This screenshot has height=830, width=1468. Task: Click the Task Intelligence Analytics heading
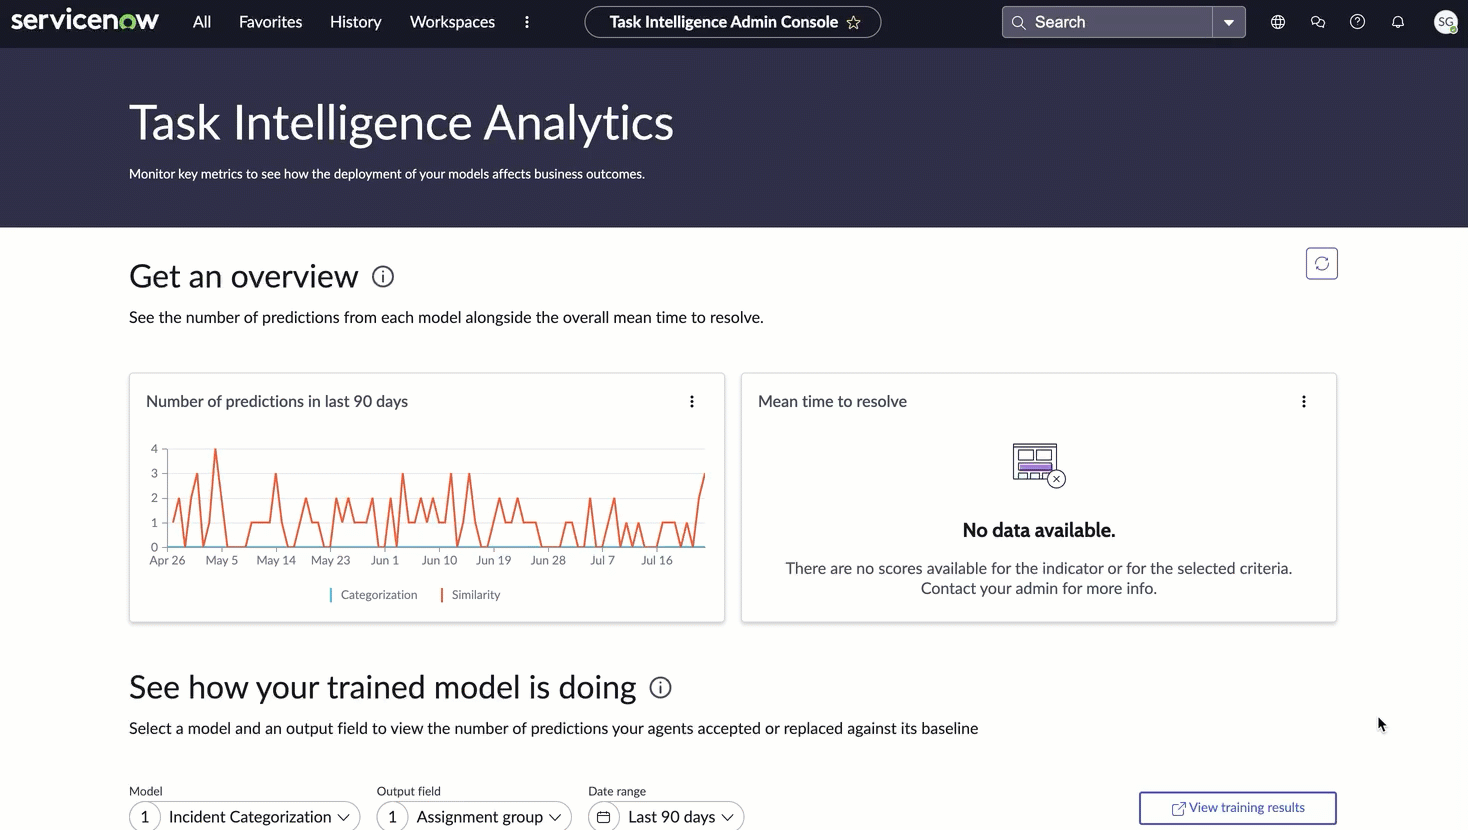click(401, 123)
